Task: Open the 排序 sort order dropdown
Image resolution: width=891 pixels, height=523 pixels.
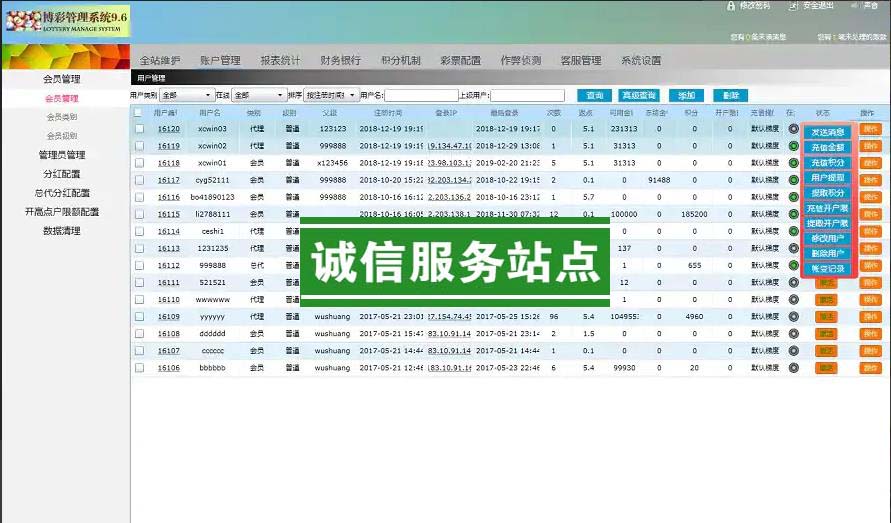Action: [330, 95]
